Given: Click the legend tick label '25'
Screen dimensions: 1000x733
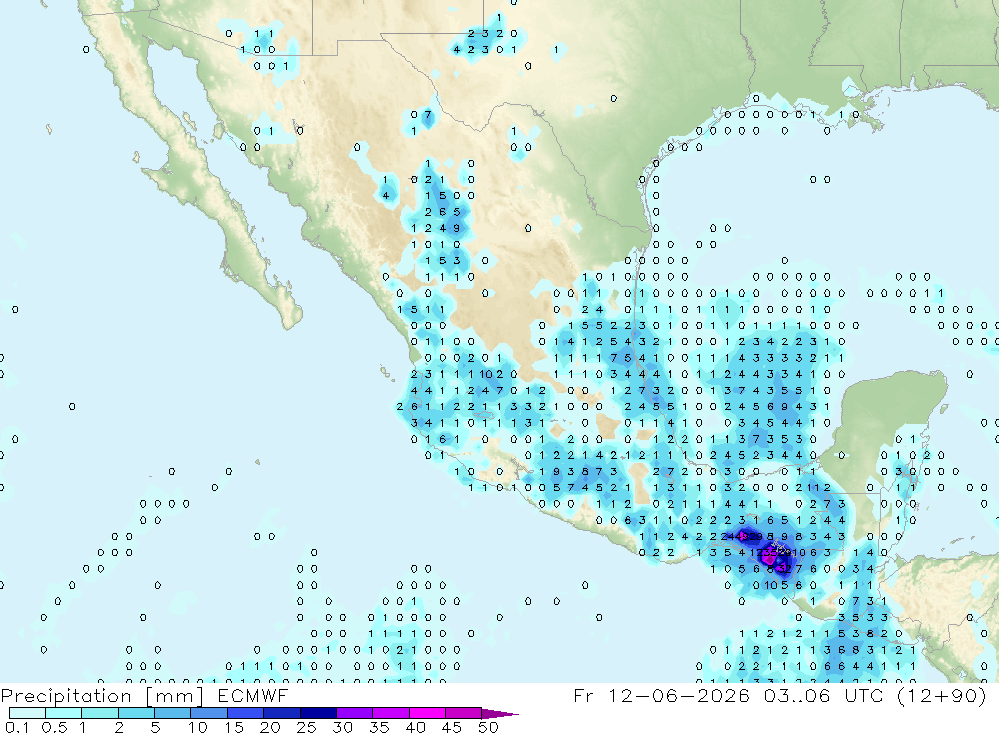Looking at the screenshot, I should coord(307,727).
